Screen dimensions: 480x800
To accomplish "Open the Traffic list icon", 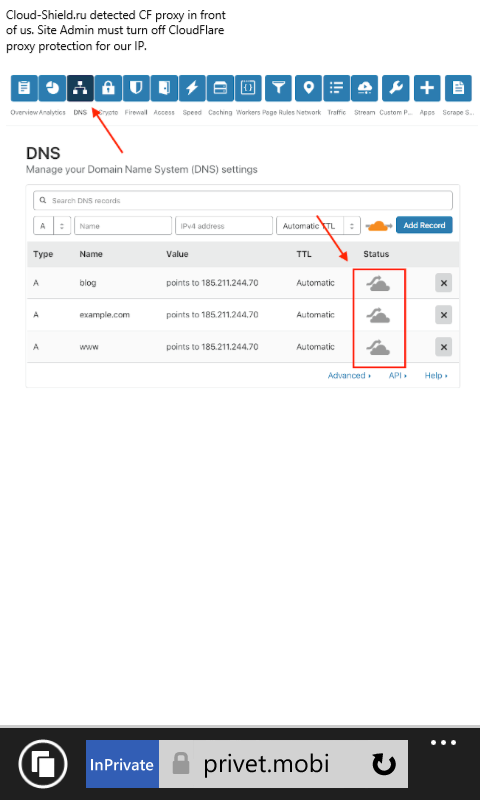I will coord(337,88).
